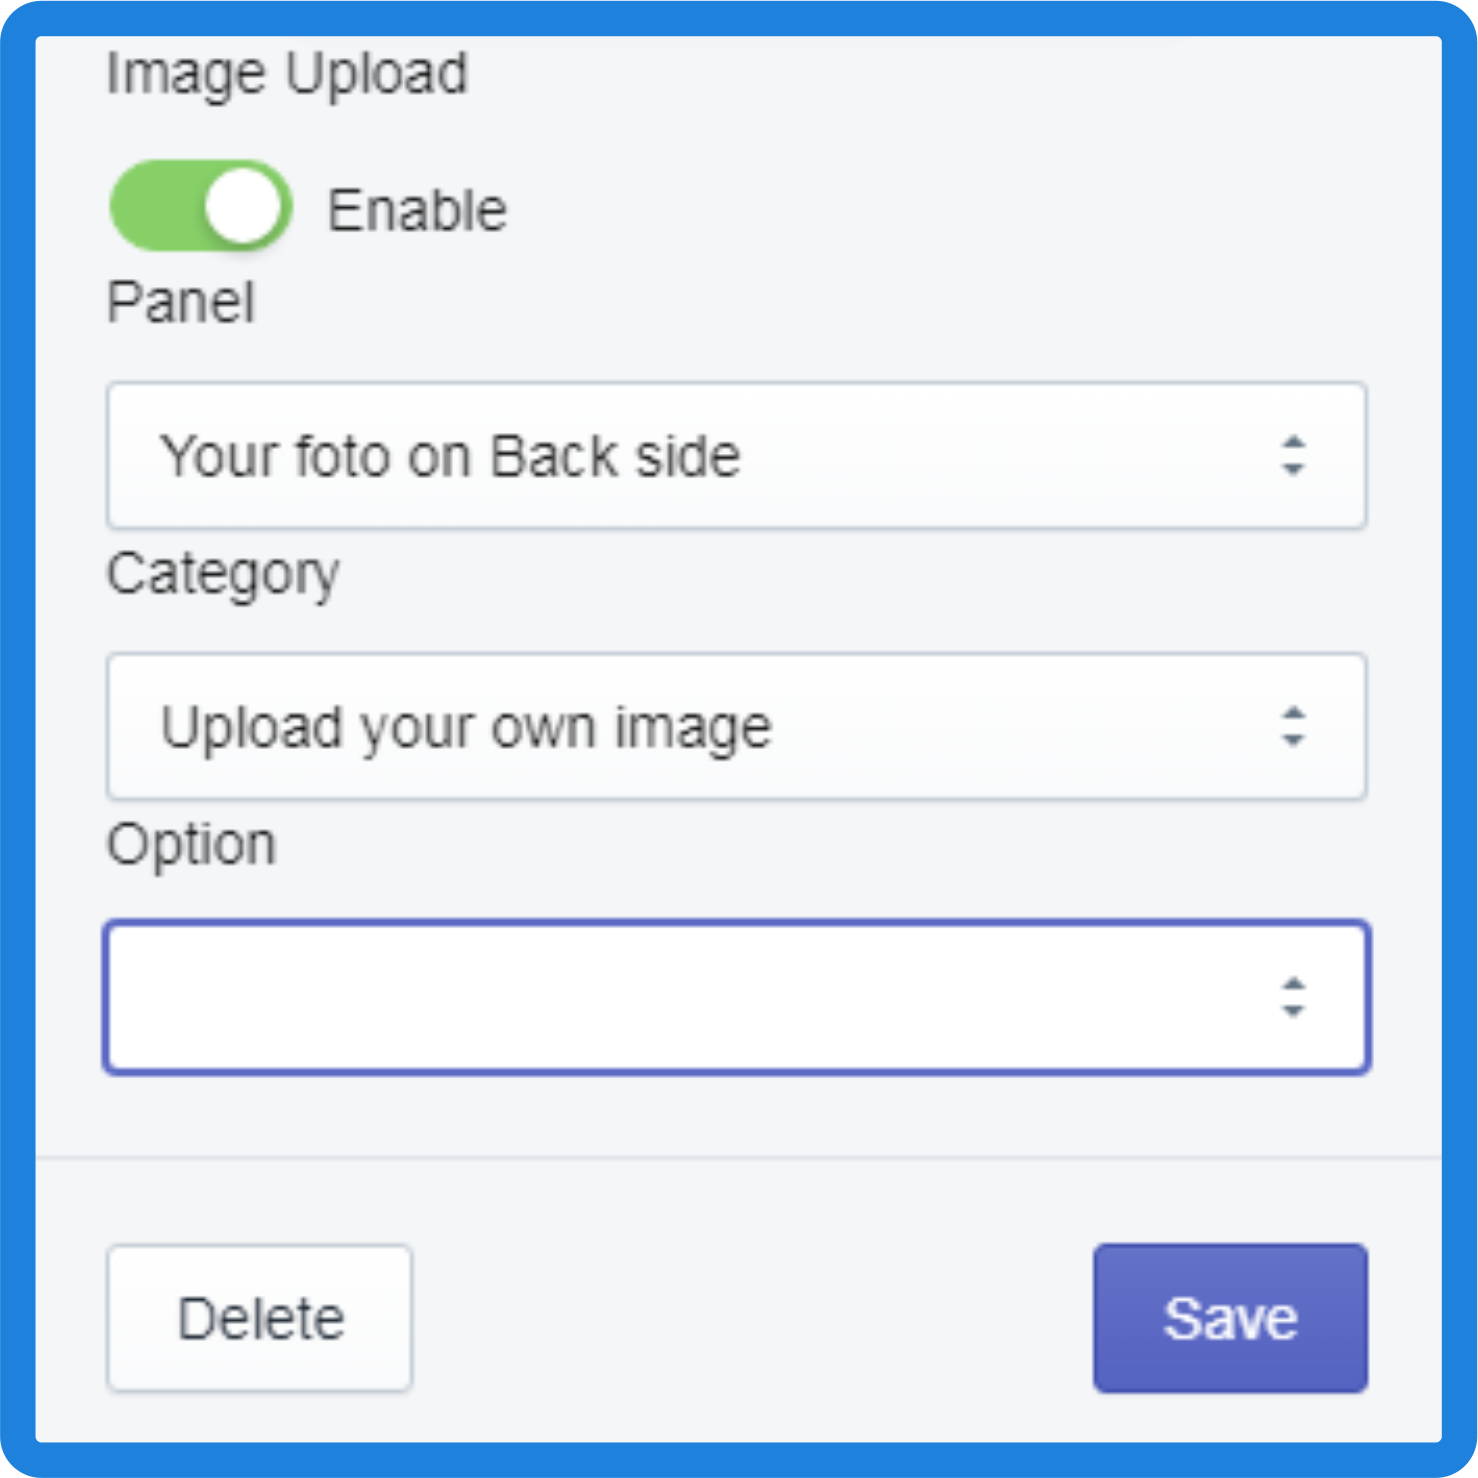
Task: Click the 'Your foto on Back side' text
Action: coord(451,456)
